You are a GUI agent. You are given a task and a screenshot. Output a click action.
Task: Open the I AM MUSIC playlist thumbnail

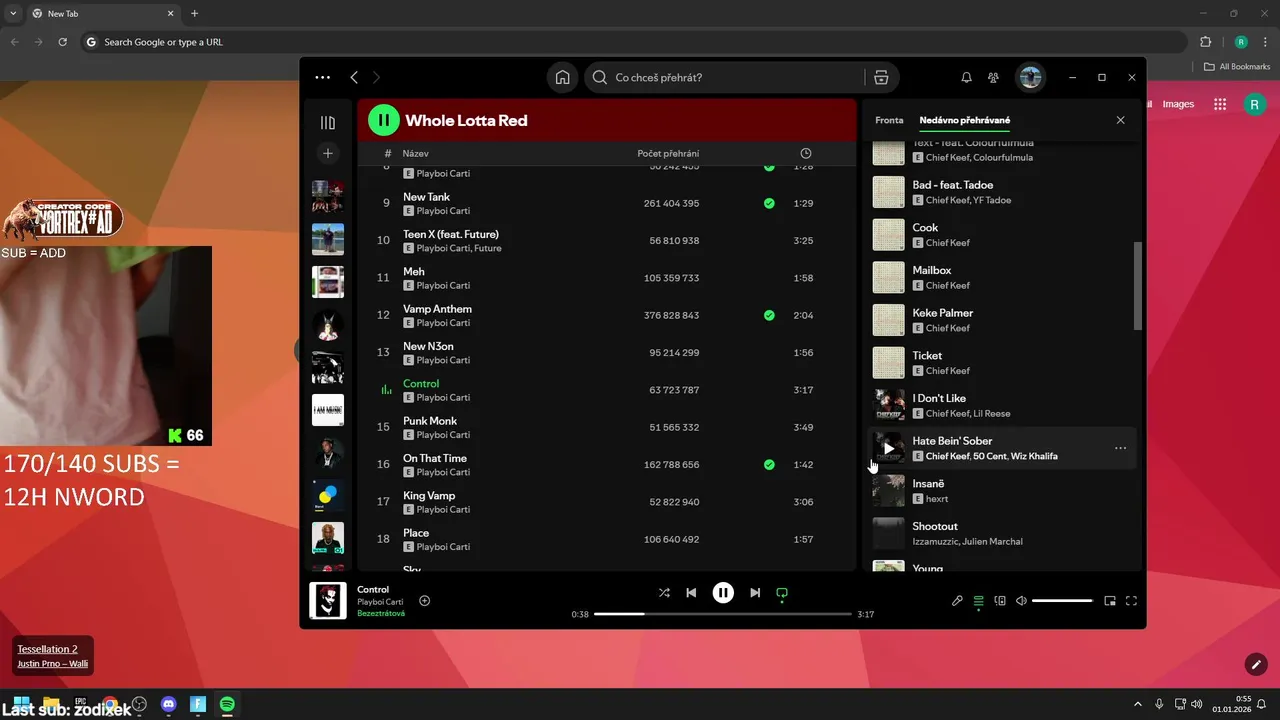click(x=328, y=410)
